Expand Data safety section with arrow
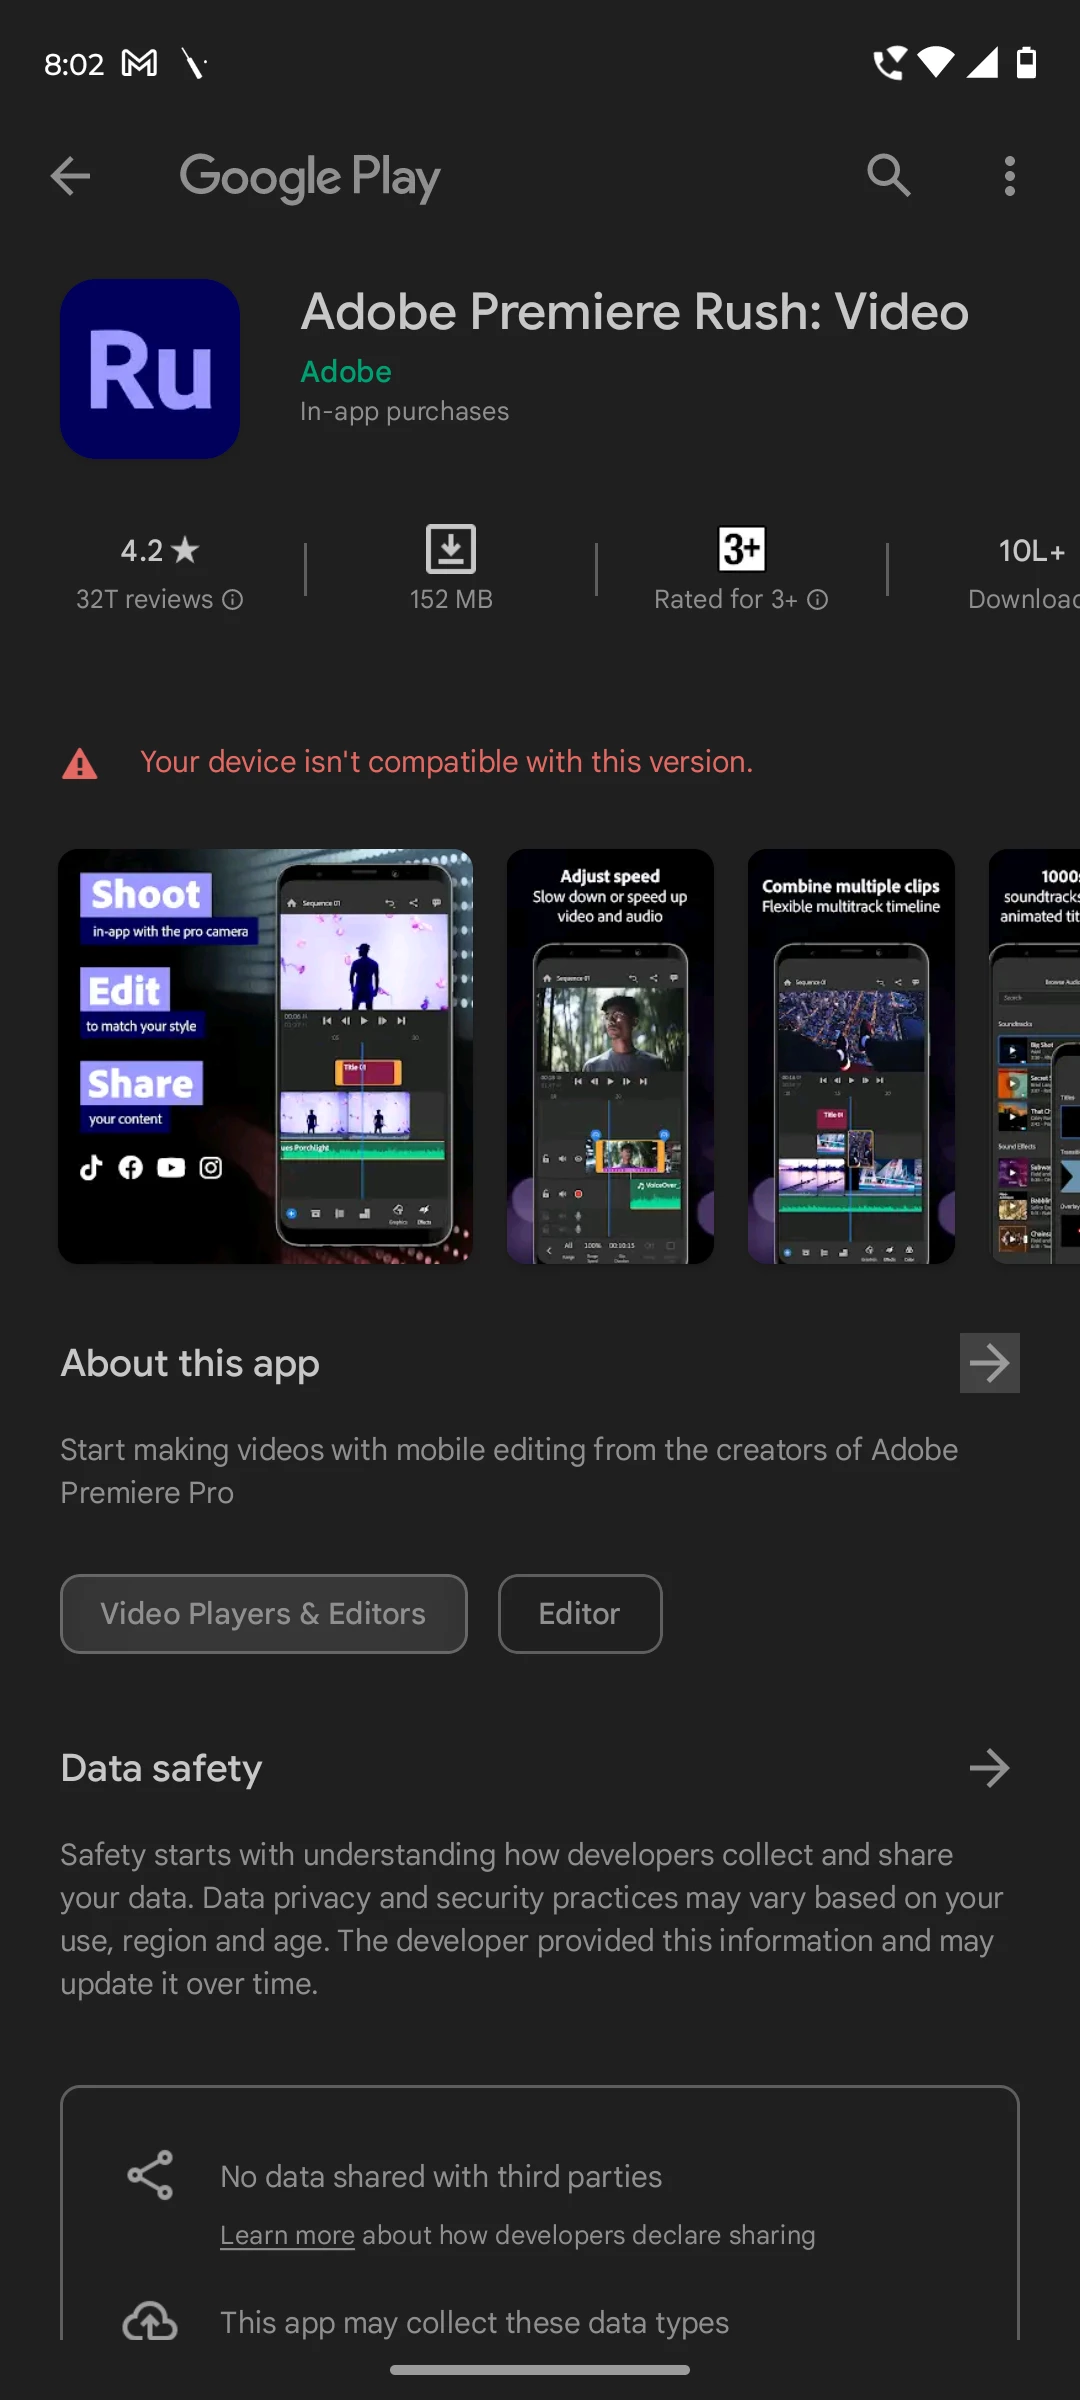The image size is (1080, 2400). click(990, 1768)
